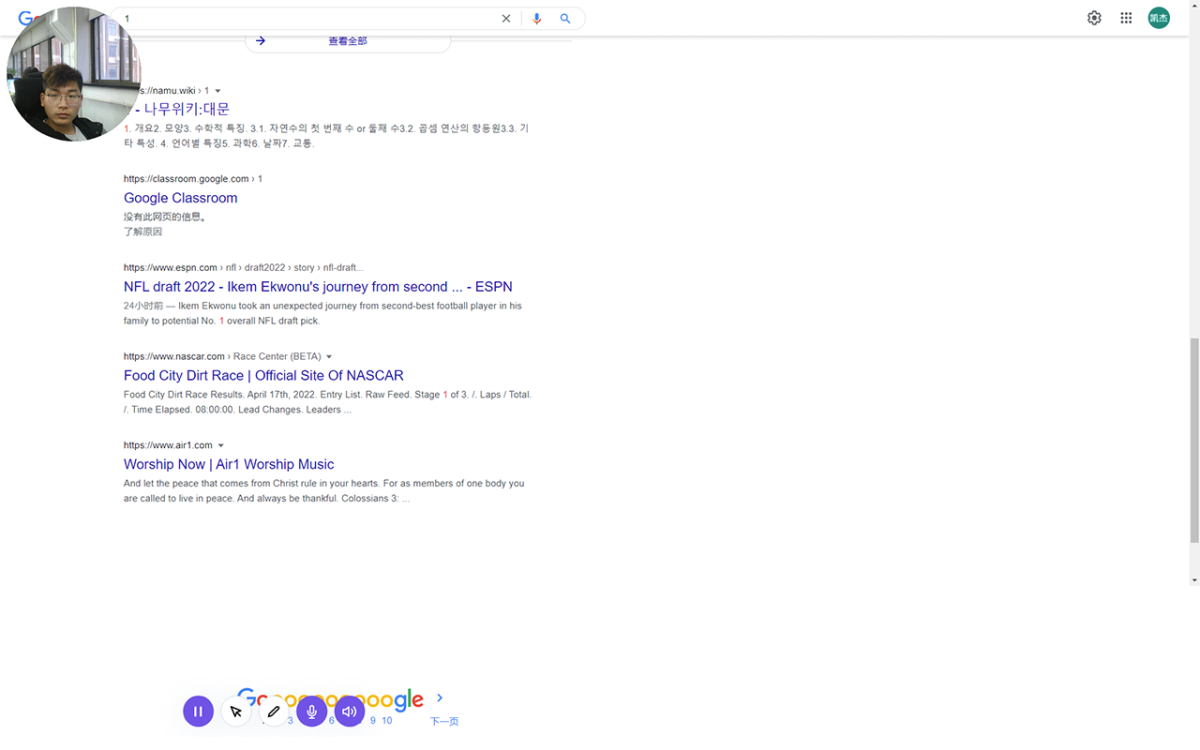Open the ESPN NFL draft 2022 result
Image resolution: width=1200 pixels, height=750 pixels.
[x=317, y=287]
